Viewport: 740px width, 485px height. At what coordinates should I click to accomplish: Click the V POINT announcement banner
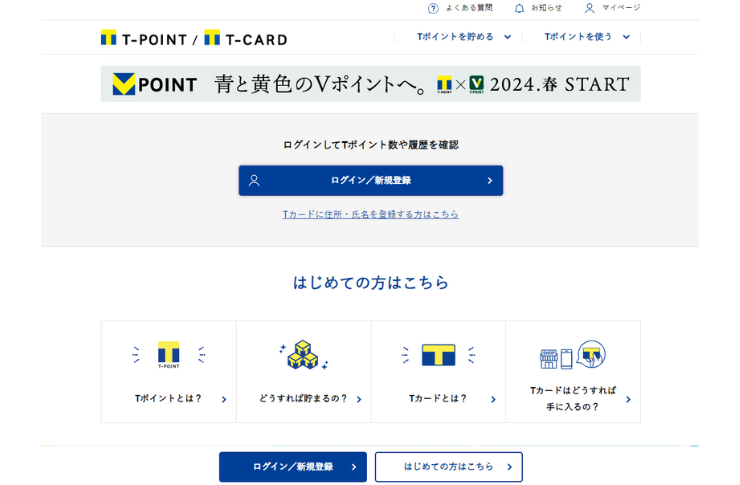(x=370, y=84)
